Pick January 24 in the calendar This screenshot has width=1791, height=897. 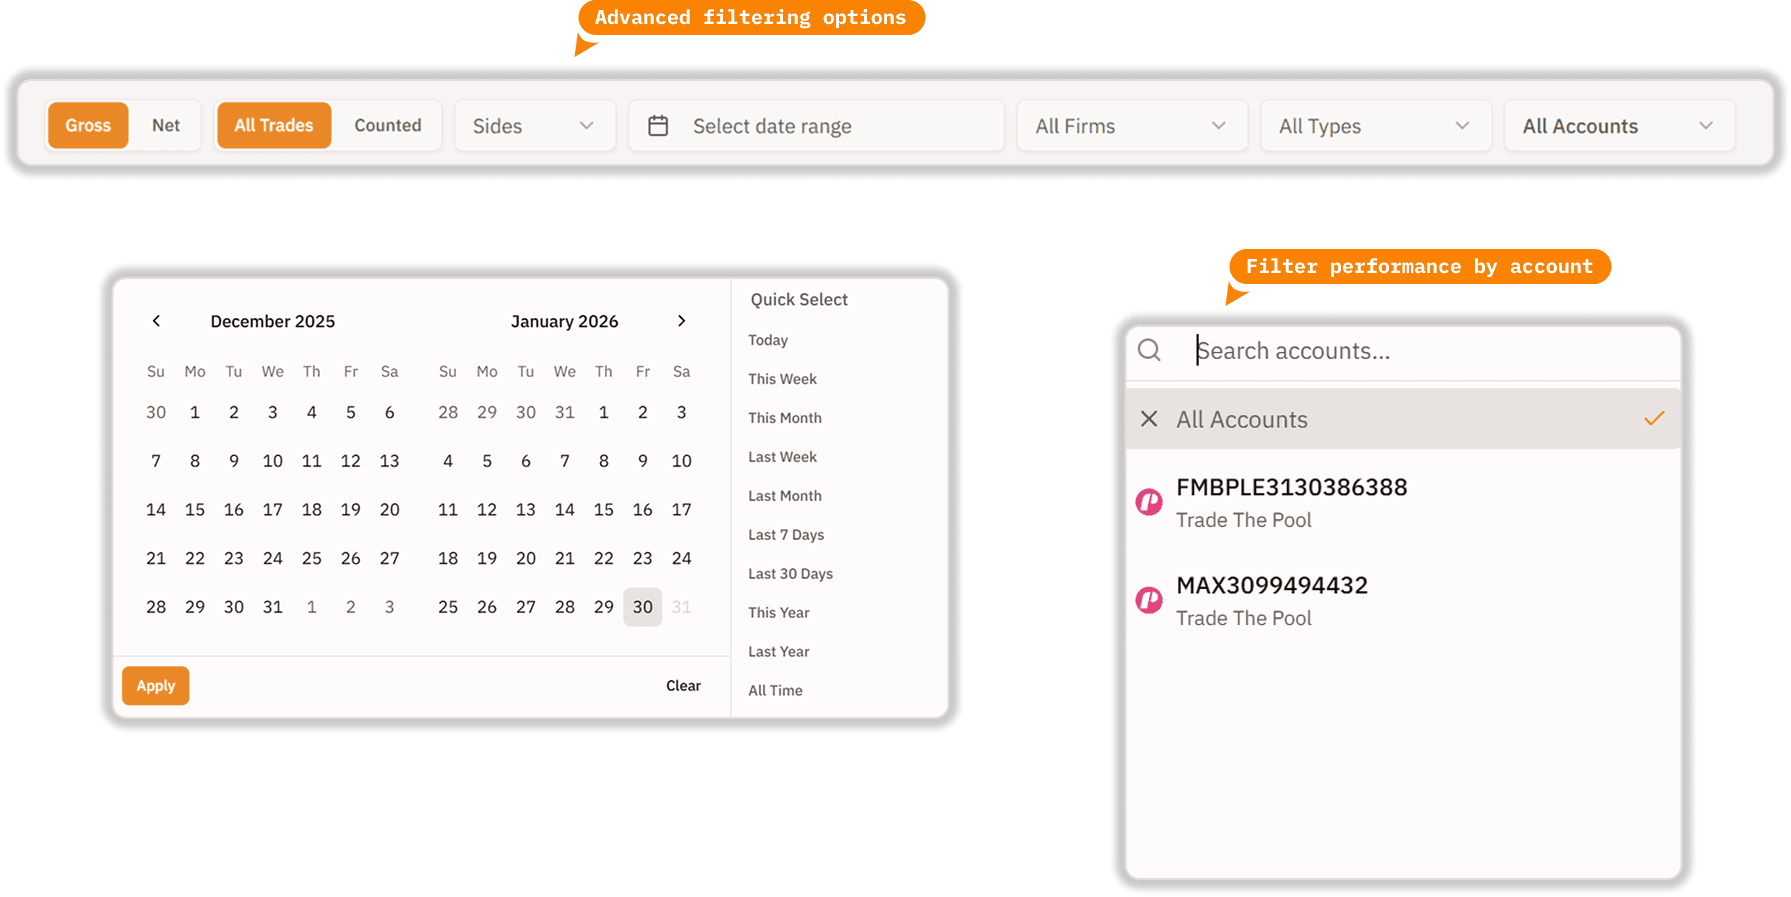pos(682,558)
